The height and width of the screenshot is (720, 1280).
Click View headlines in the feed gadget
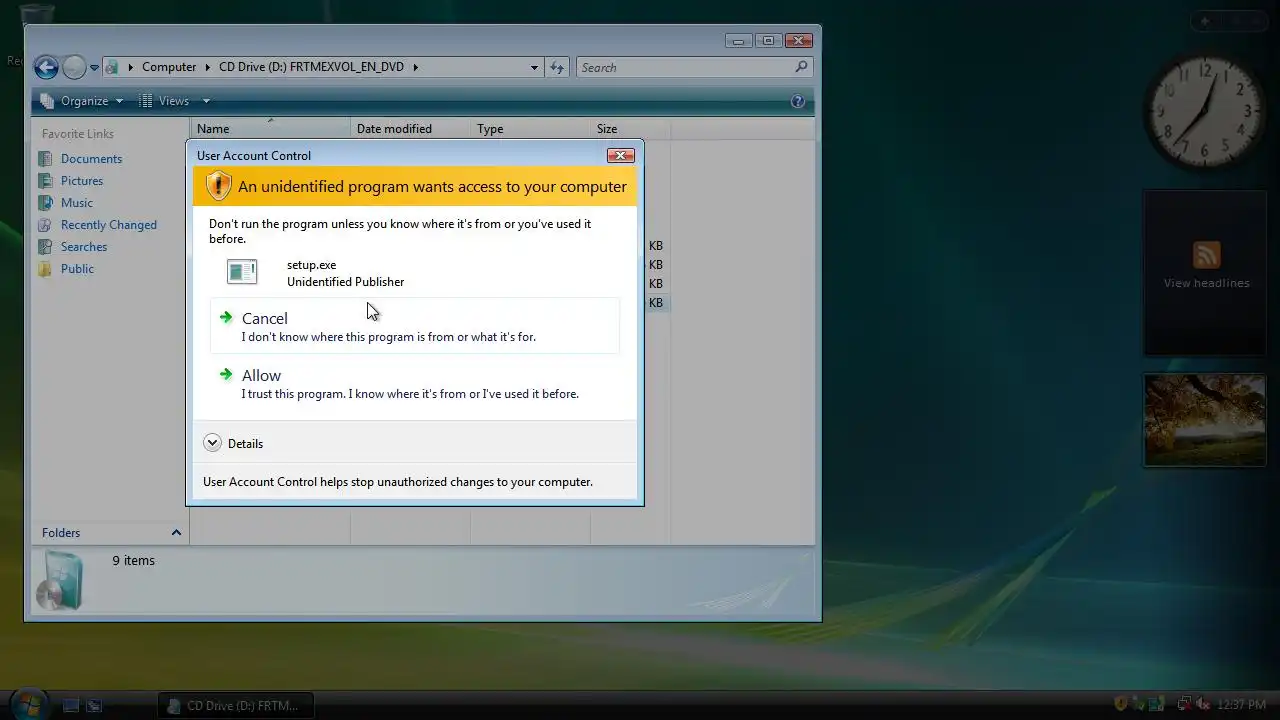(1206, 283)
